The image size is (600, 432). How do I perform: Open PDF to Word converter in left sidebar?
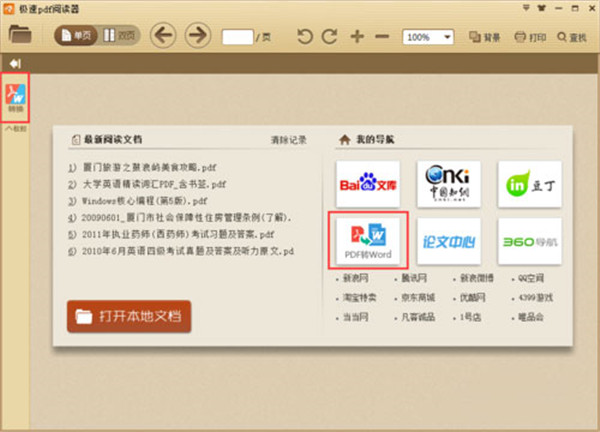16,97
